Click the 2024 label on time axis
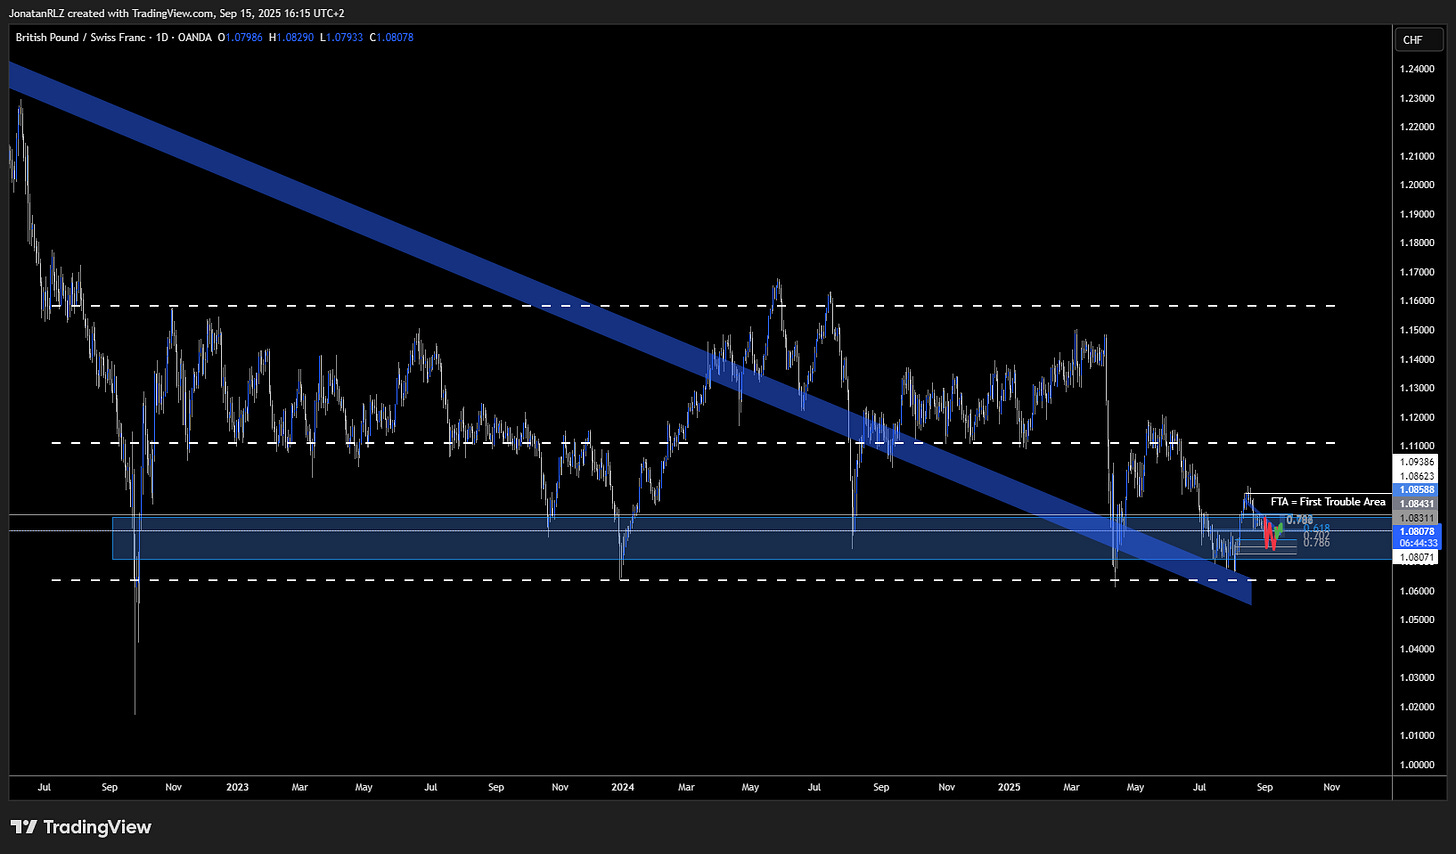The height and width of the screenshot is (854, 1456). [623, 787]
